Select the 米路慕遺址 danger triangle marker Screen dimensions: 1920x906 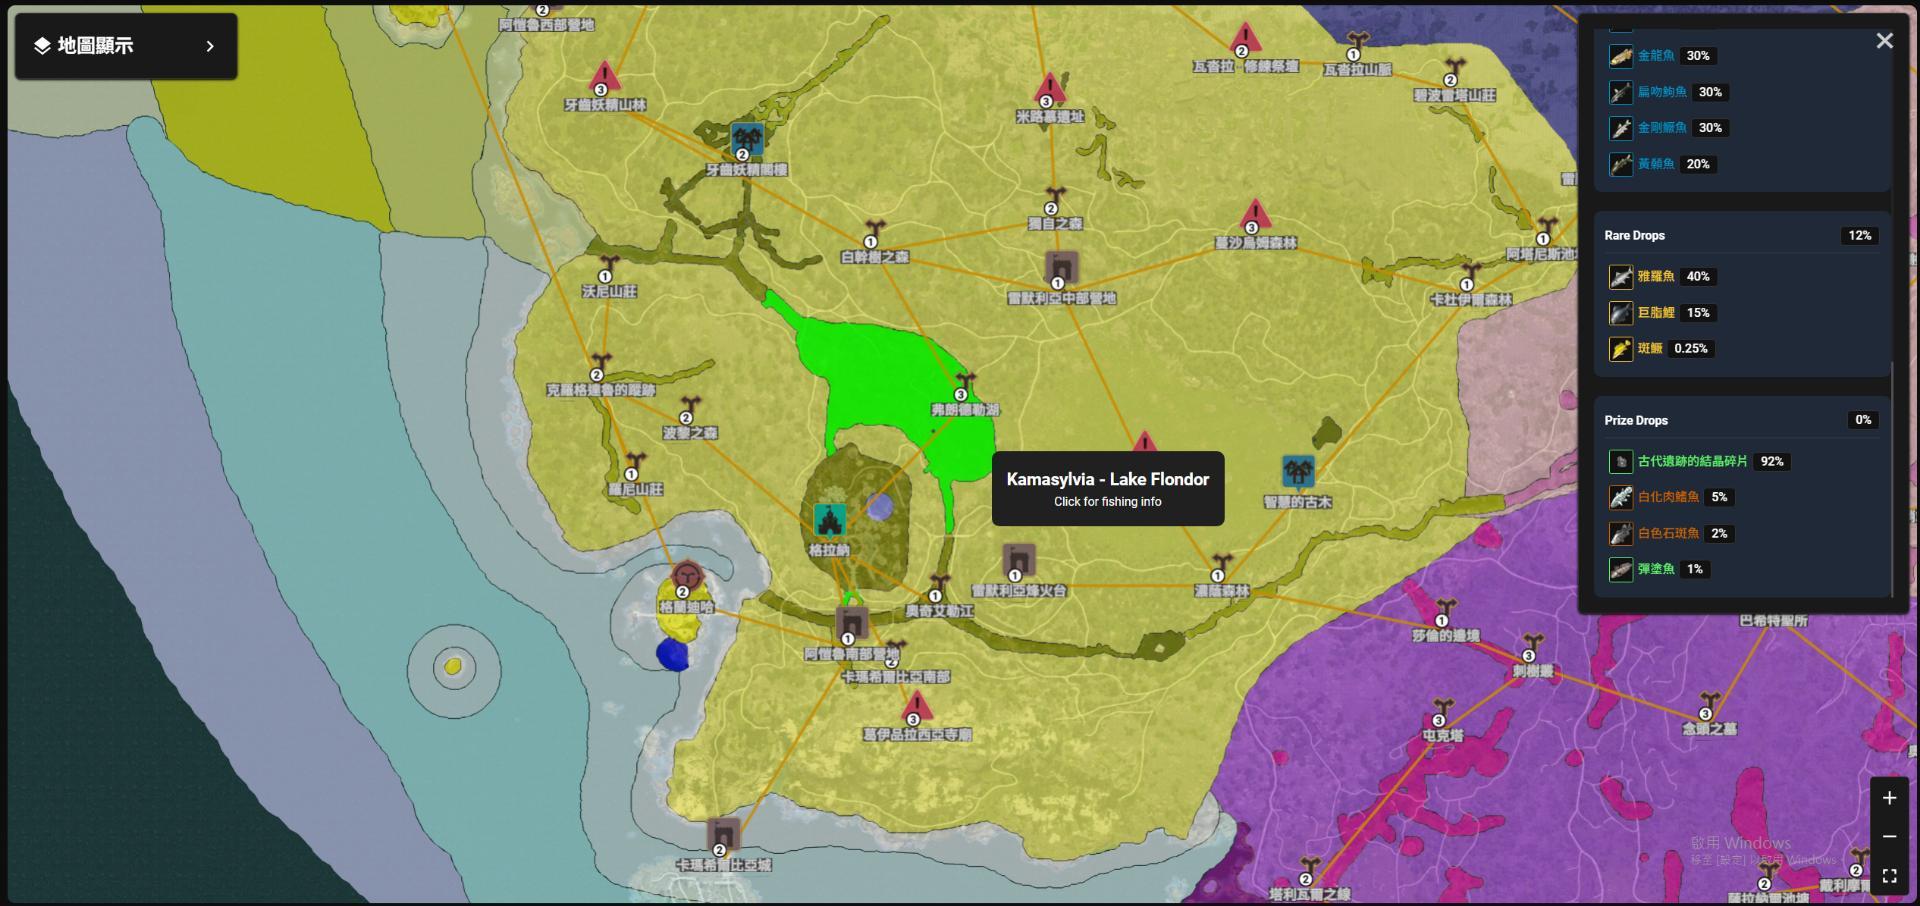click(1049, 88)
